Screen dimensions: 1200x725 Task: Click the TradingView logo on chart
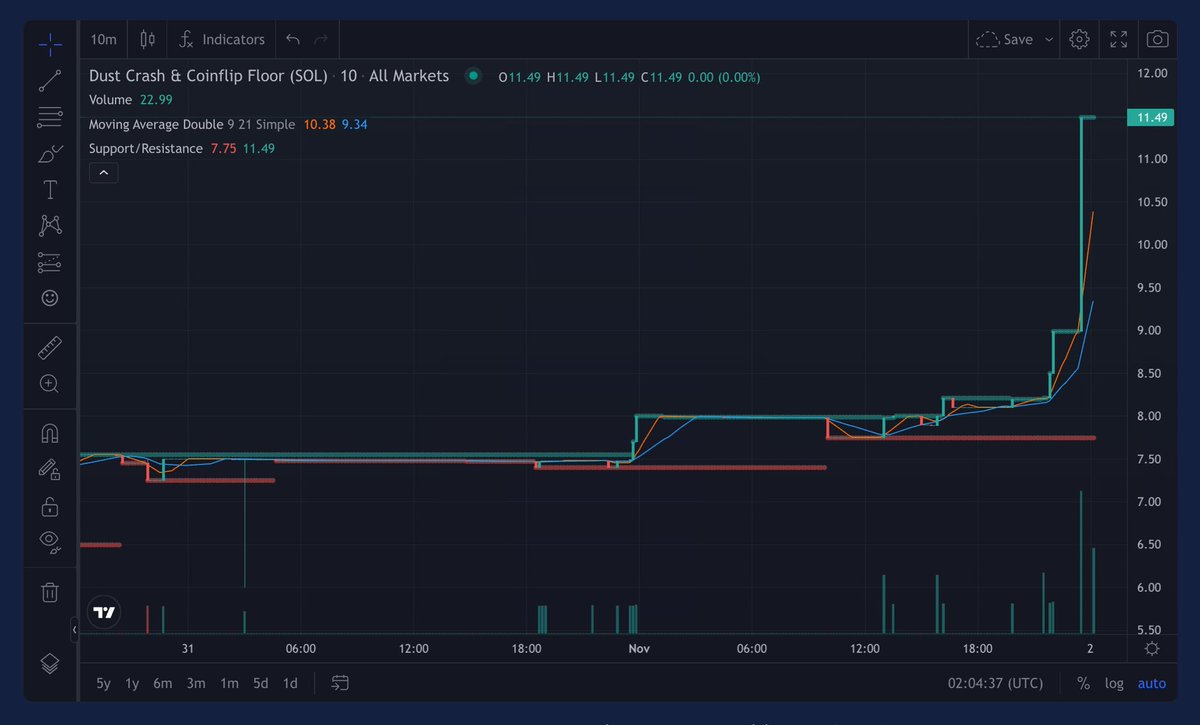(x=104, y=612)
